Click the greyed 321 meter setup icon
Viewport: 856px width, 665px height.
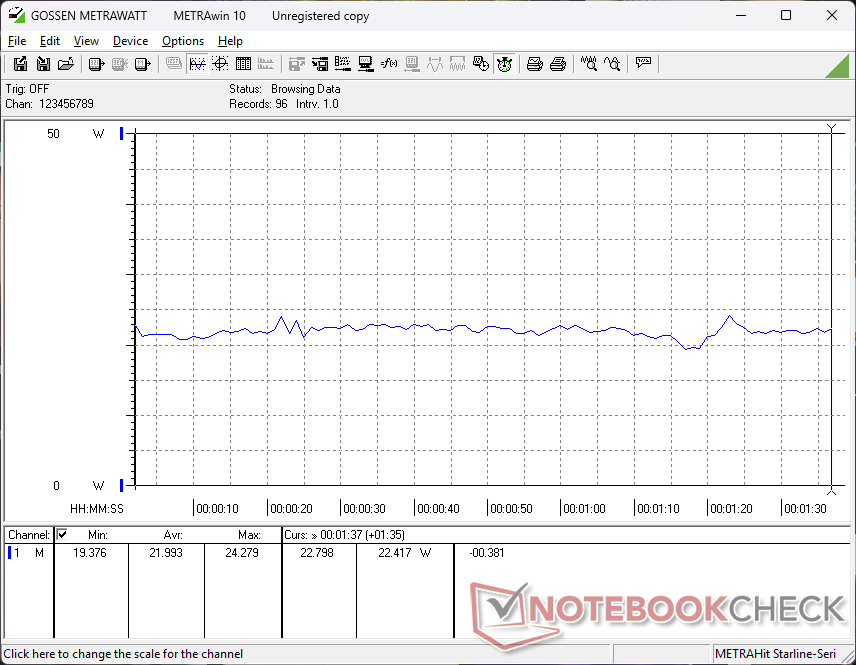click(412, 64)
